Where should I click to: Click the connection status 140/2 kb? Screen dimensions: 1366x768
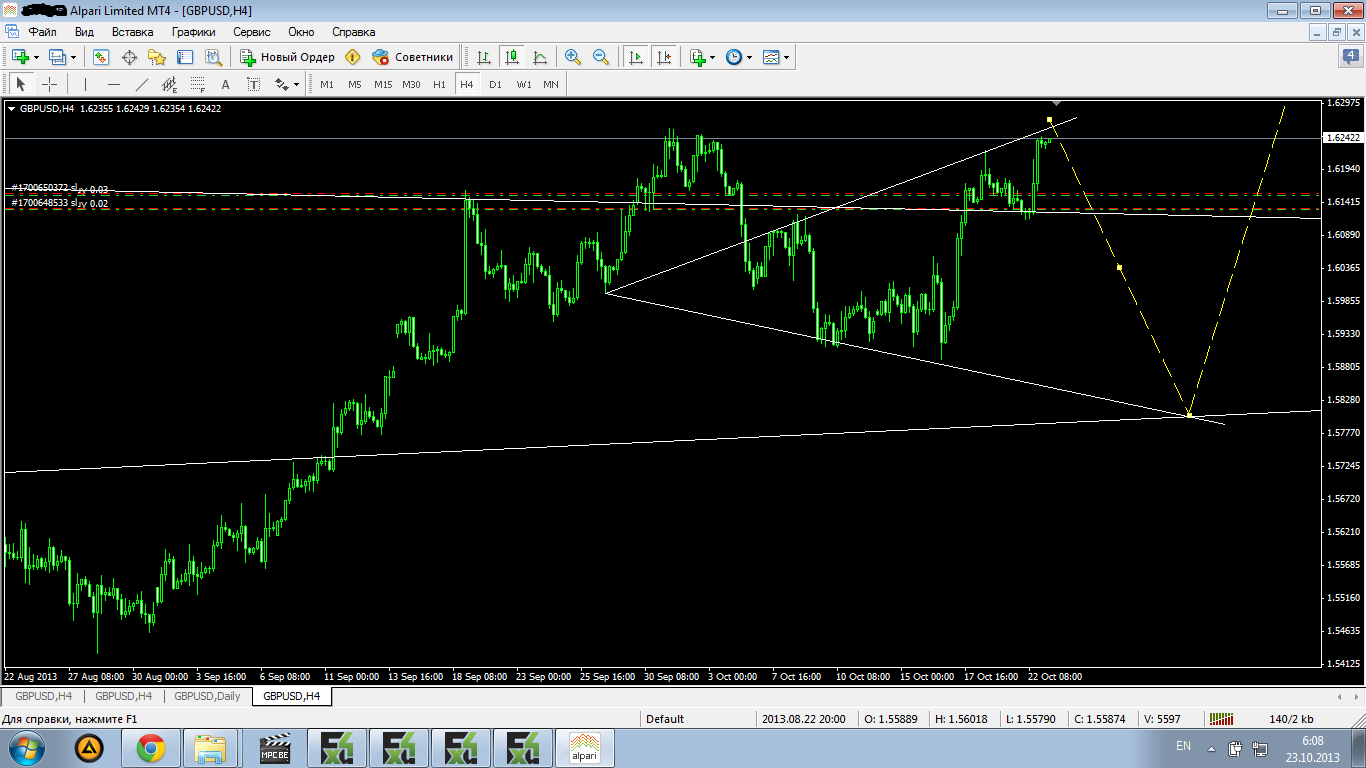coord(1291,718)
